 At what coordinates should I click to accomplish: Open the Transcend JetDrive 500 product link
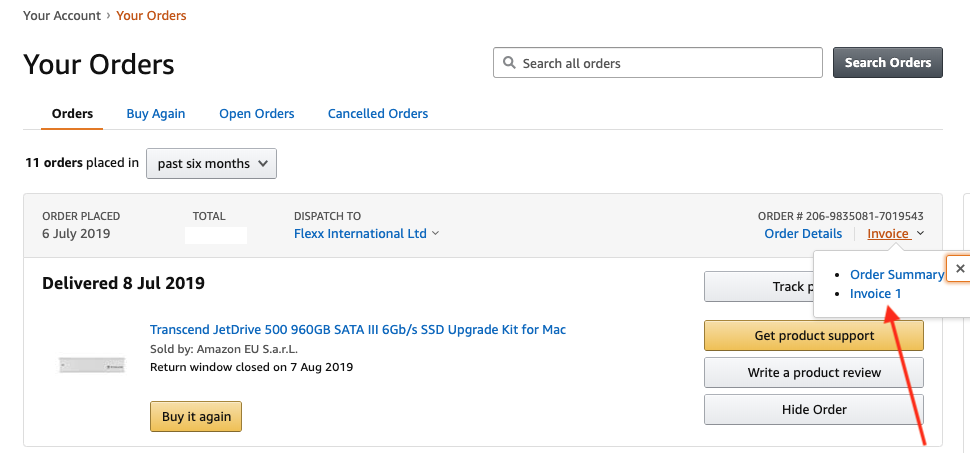[358, 329]
